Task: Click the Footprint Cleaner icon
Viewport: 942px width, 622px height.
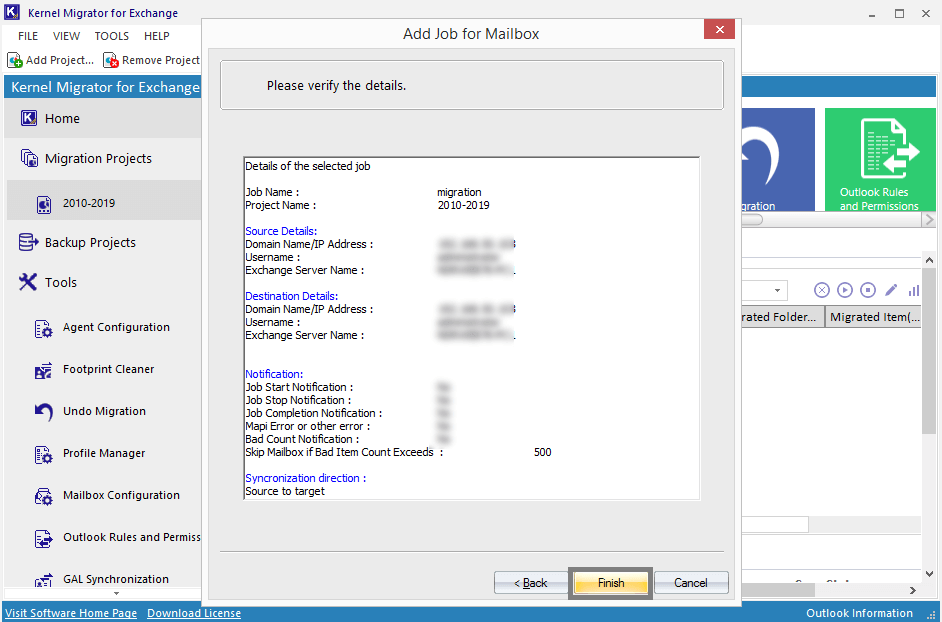Action: click(43, 370)
